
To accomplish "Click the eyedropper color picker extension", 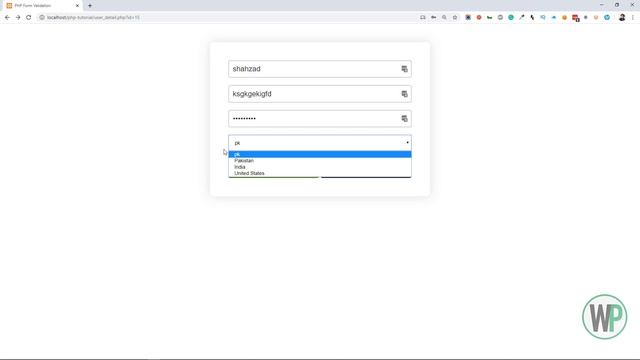I will tap(522, 18).
